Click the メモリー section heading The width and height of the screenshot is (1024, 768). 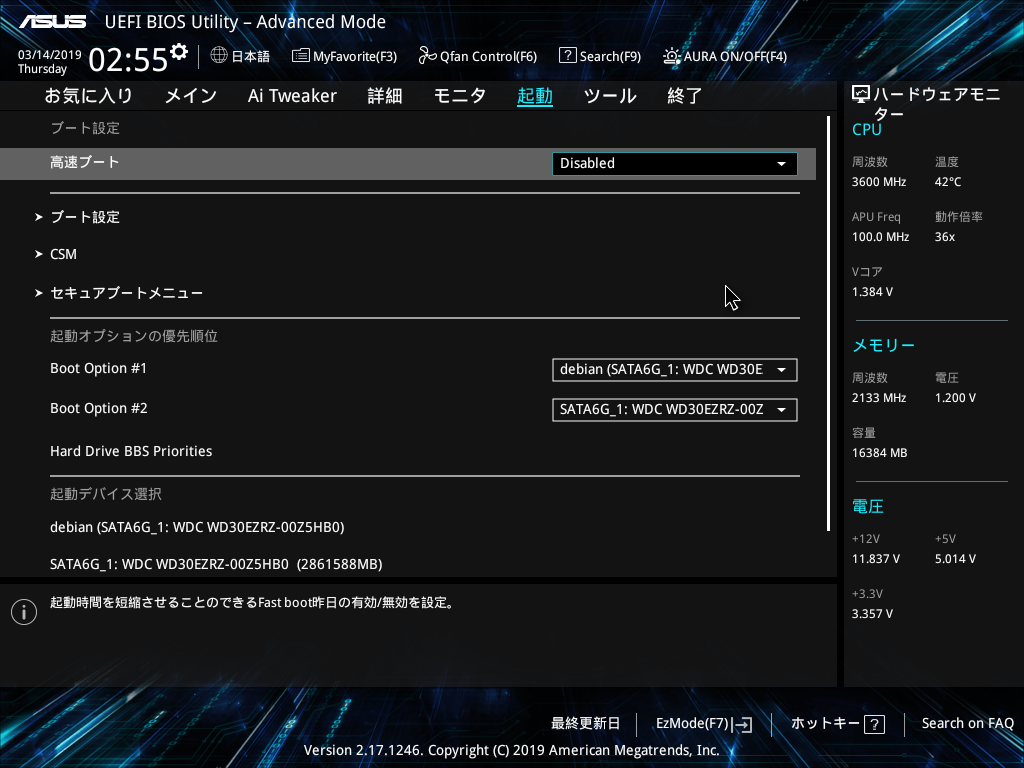[x=884, y=345]
